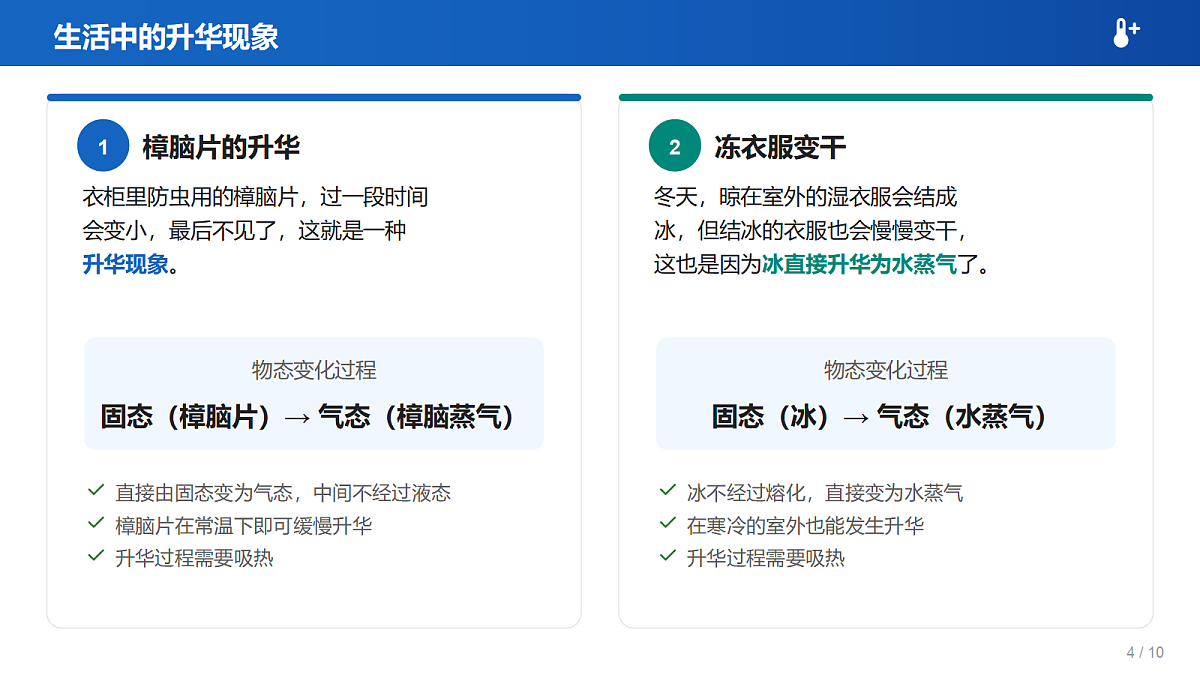Click the text 会变小，最后不见了
The height and width of the screenshot is (675, 1200).
pos(178,231)
